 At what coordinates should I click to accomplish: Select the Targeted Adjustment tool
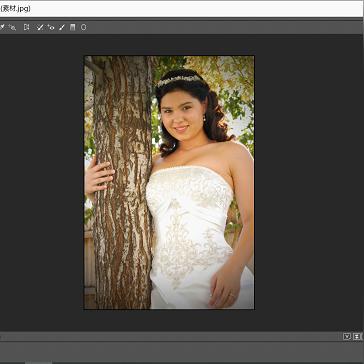(x=12, y=27)
